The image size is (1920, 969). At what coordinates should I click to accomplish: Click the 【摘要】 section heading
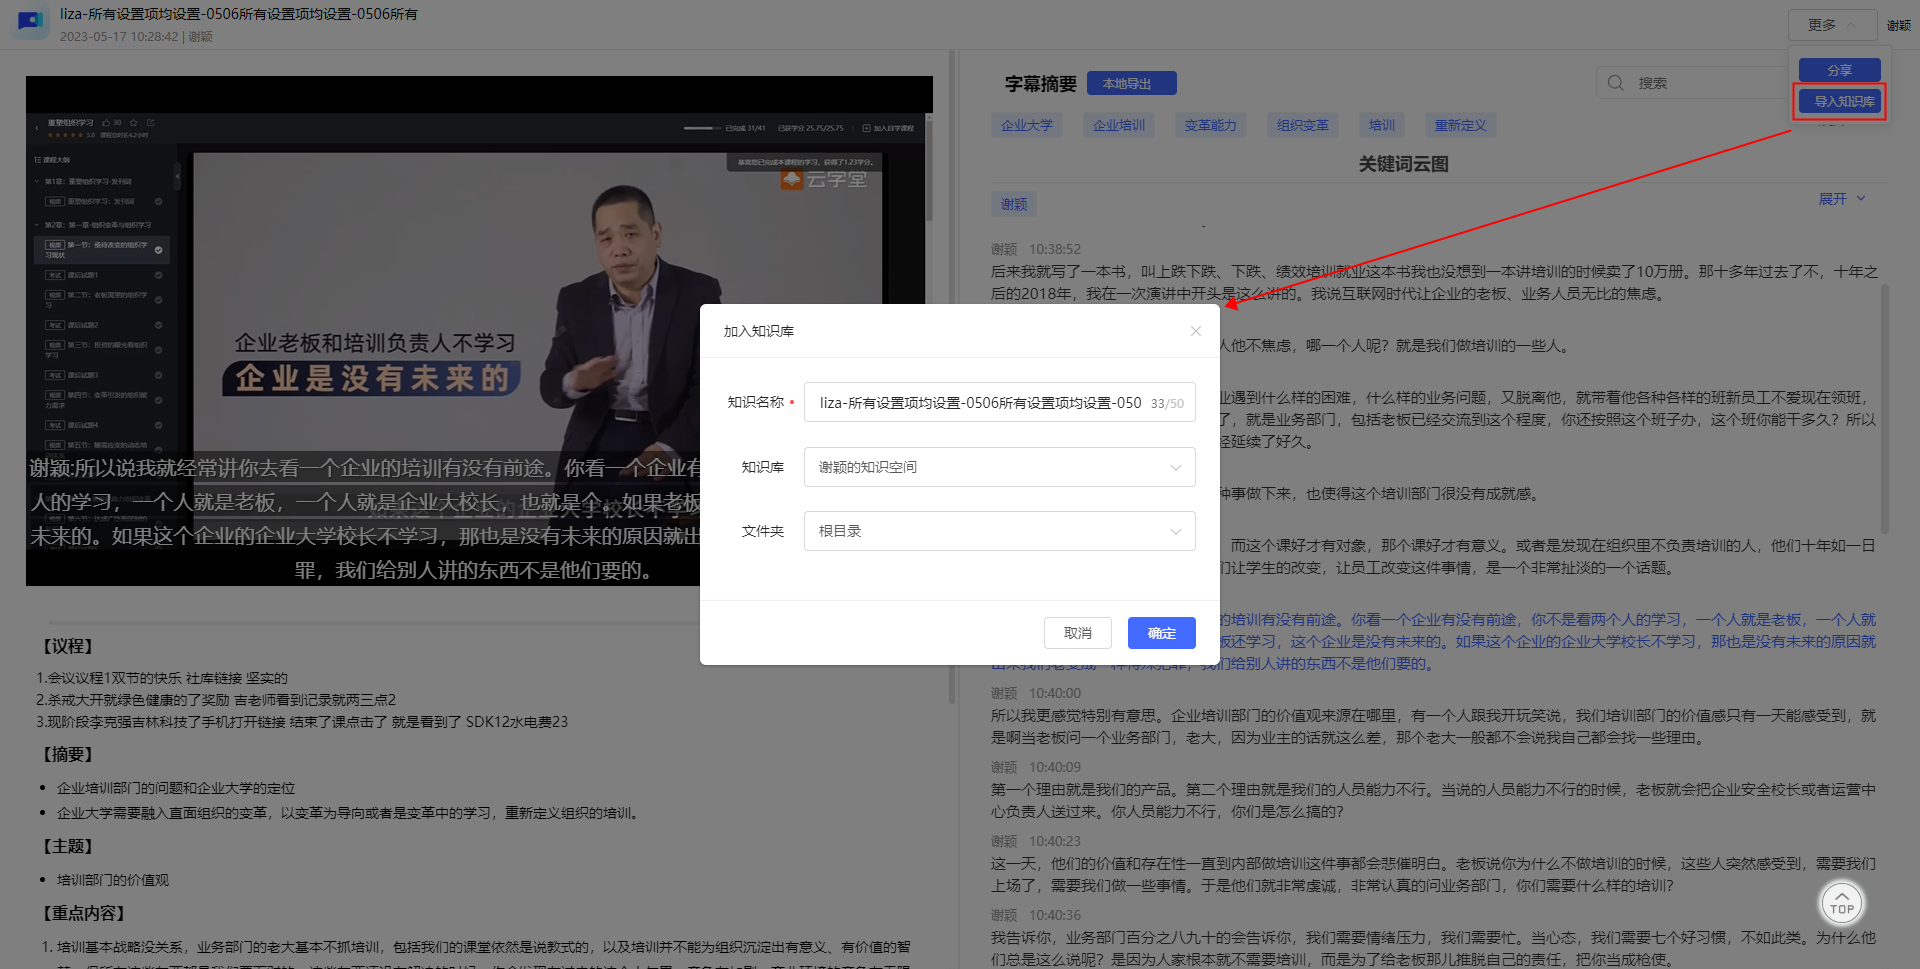[68, 754]
